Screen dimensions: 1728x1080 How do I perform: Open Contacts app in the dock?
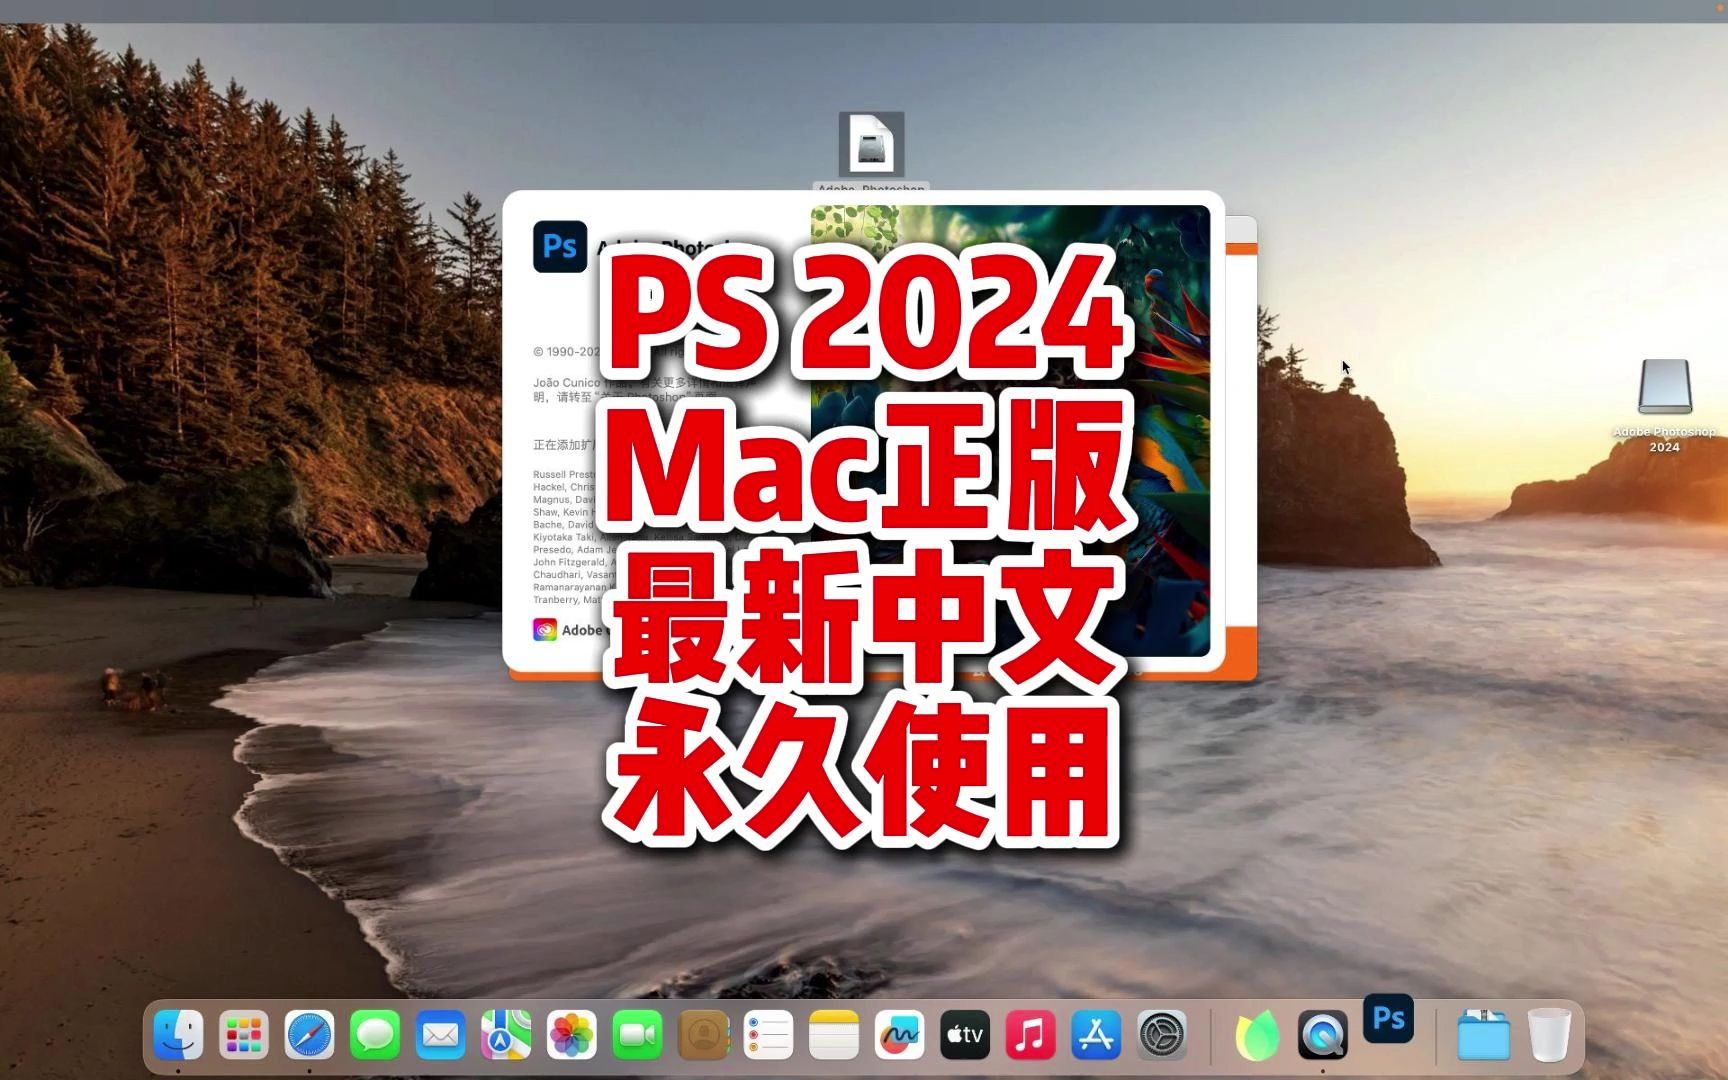coord(703,1035)
